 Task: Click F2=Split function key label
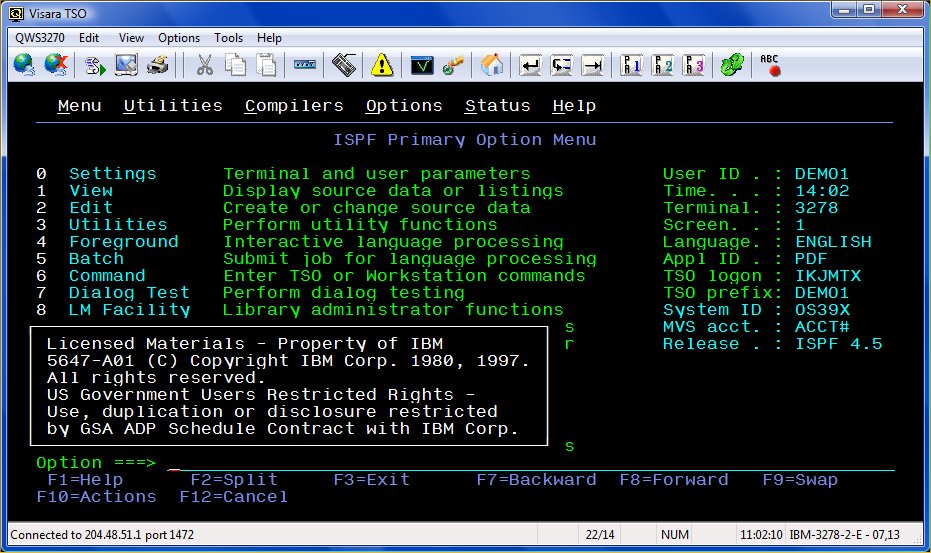pos(234,480)
